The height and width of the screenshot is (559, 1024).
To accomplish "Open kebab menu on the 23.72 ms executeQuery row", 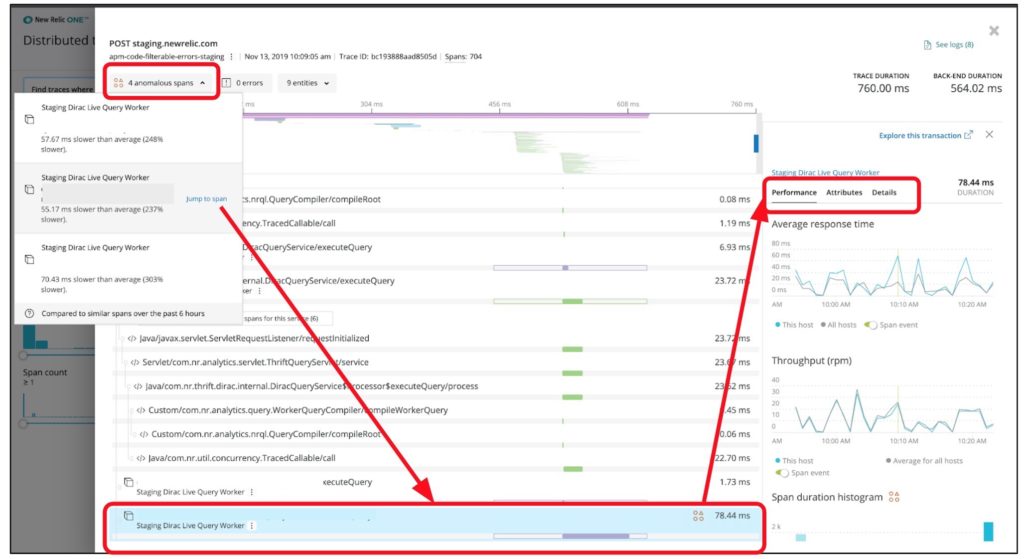I will point(260,291).
